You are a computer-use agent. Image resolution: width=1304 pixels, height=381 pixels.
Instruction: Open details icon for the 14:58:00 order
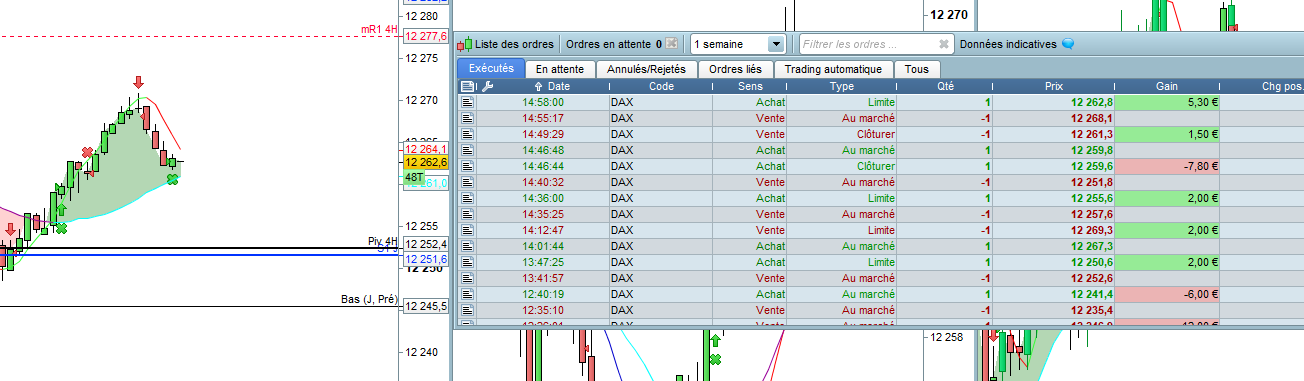click(x=467, y=102)
